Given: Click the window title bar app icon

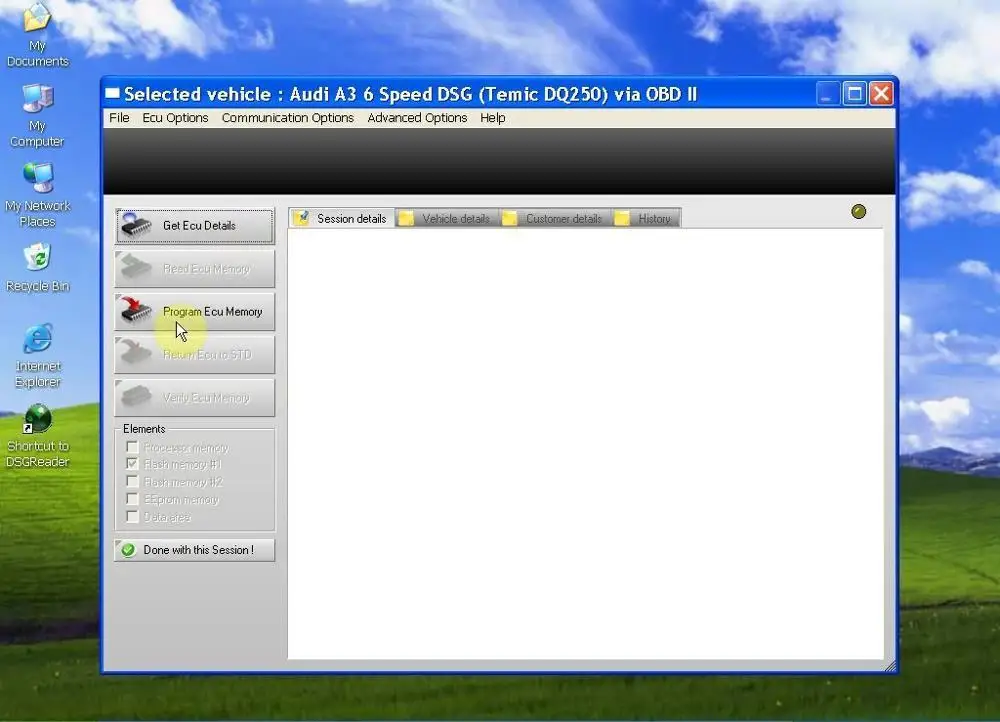Looking at the screenshot, I should tap(112, 94).
